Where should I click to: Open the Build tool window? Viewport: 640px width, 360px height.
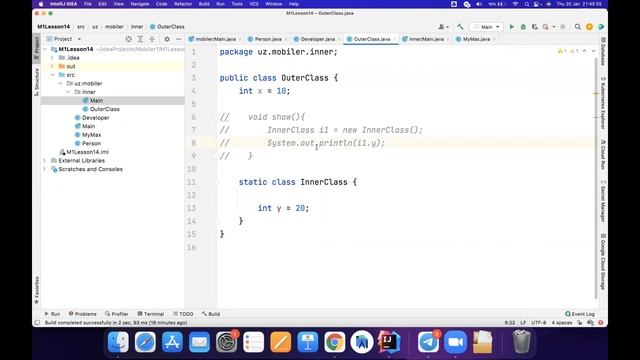click(211, 314)
